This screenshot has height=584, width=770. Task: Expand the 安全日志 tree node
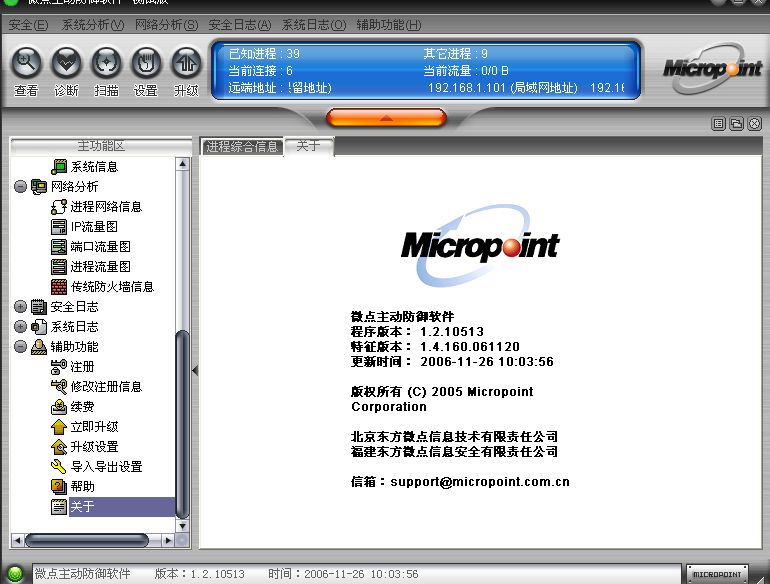coord(20,307)
